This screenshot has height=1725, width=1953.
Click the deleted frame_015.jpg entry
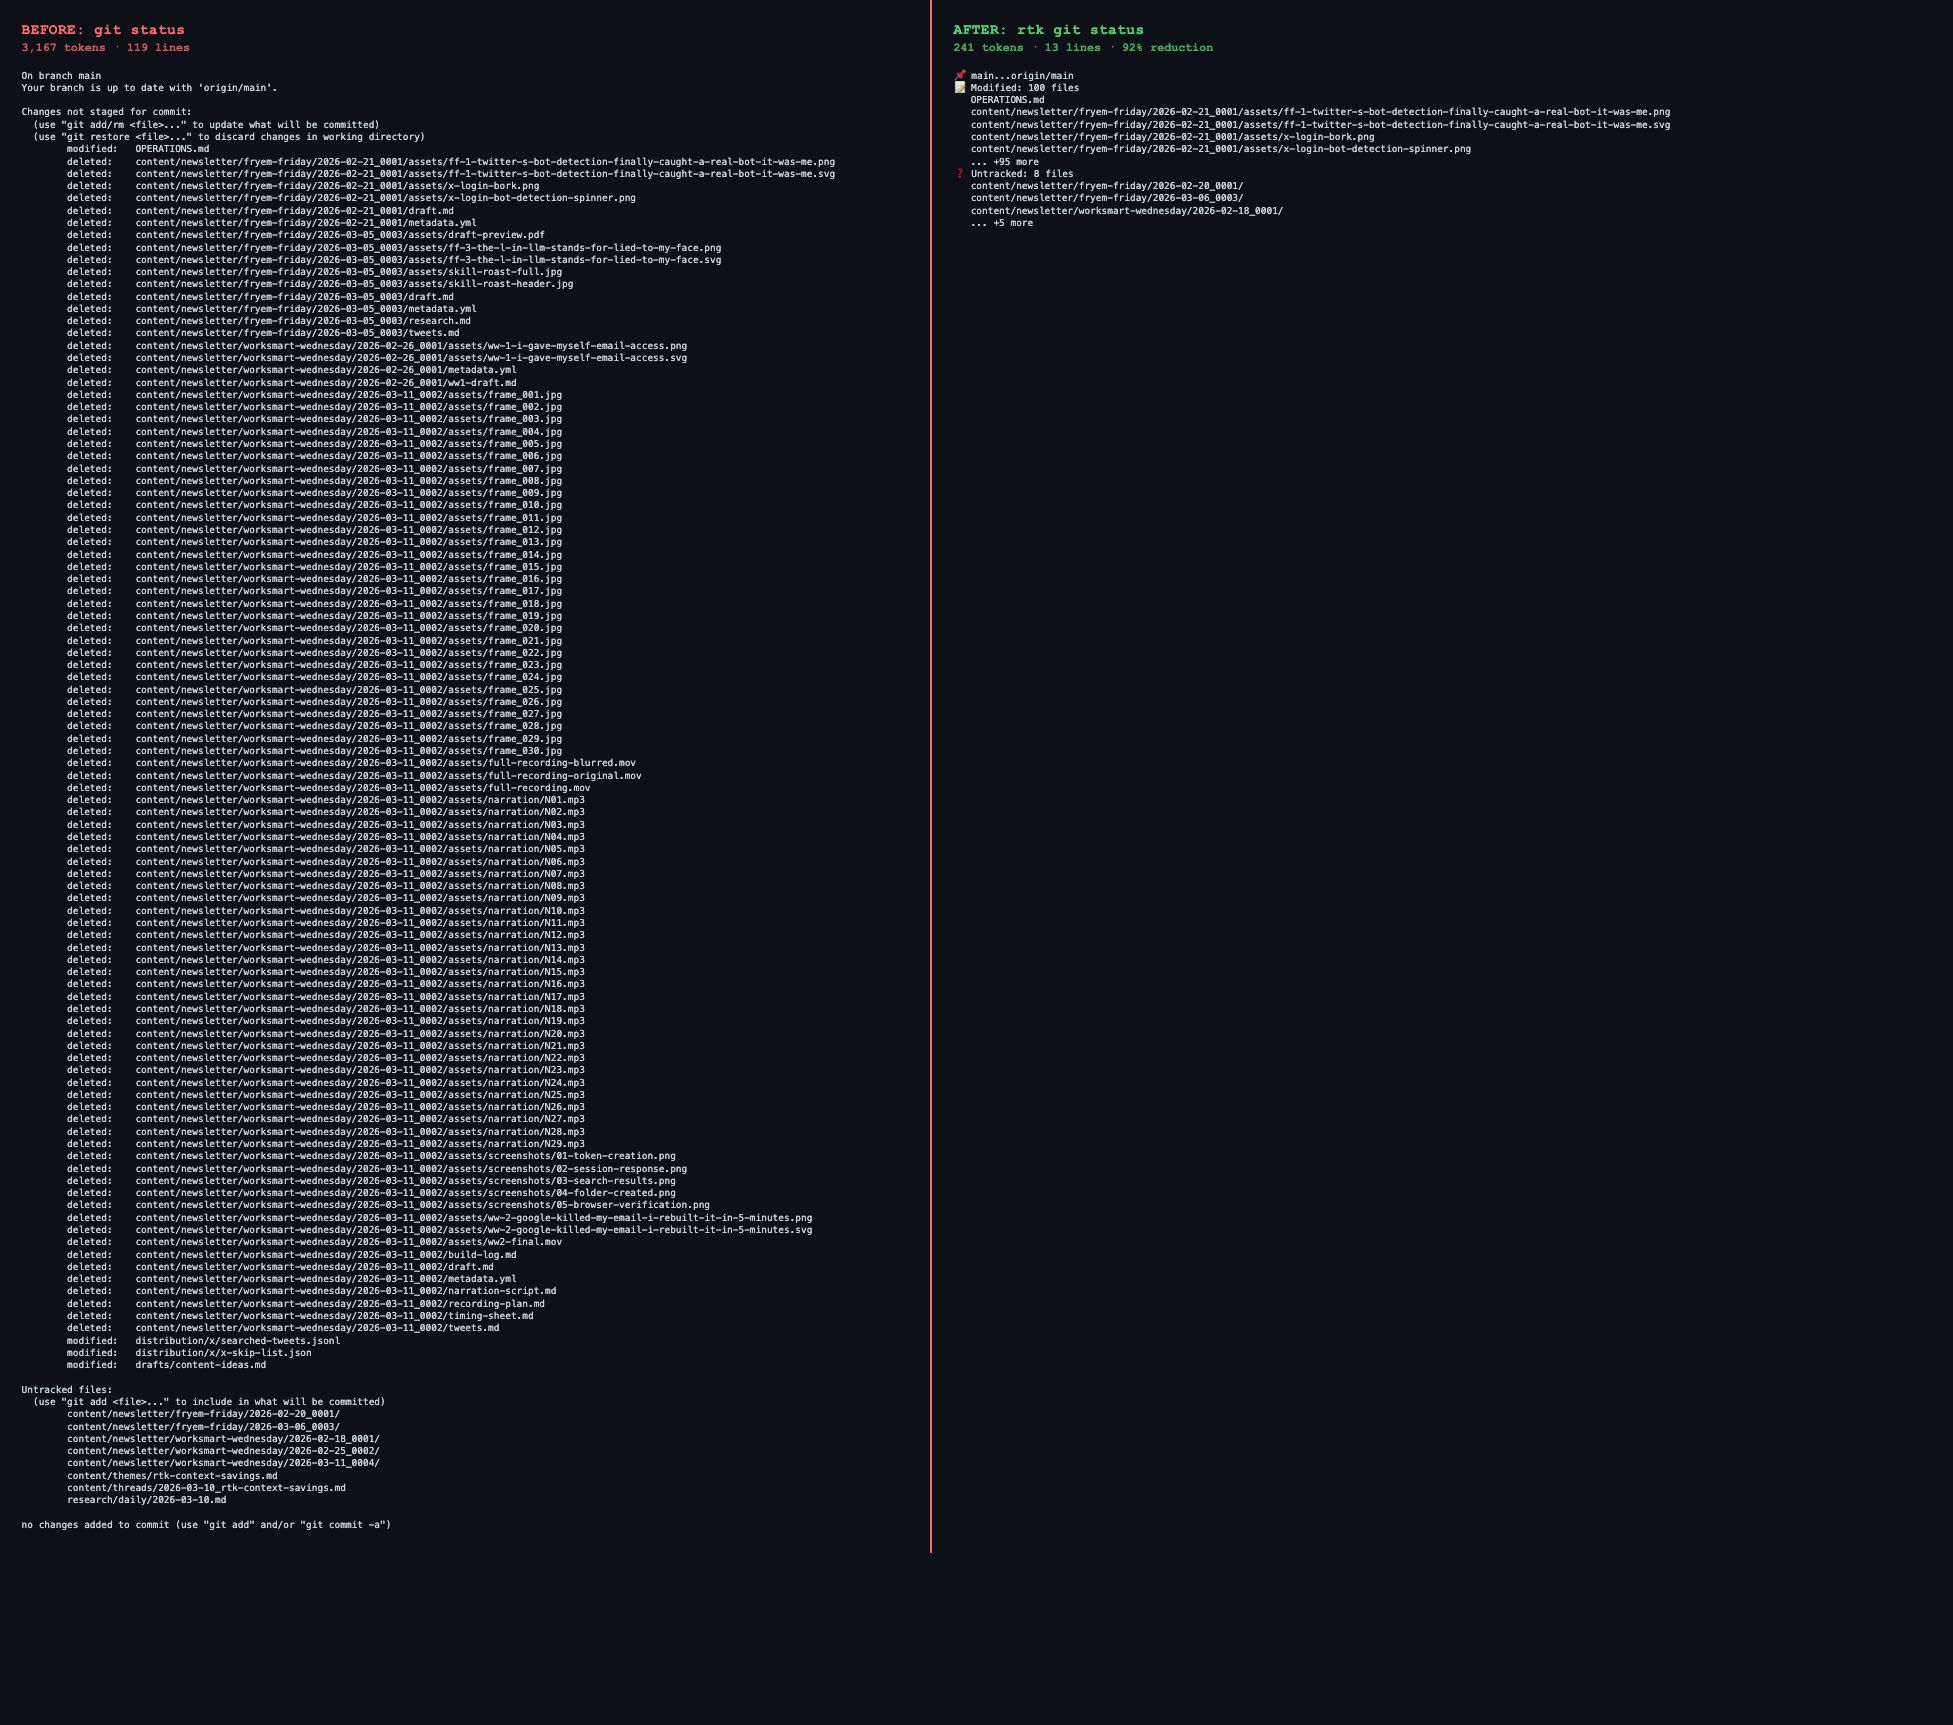(348, 567)
